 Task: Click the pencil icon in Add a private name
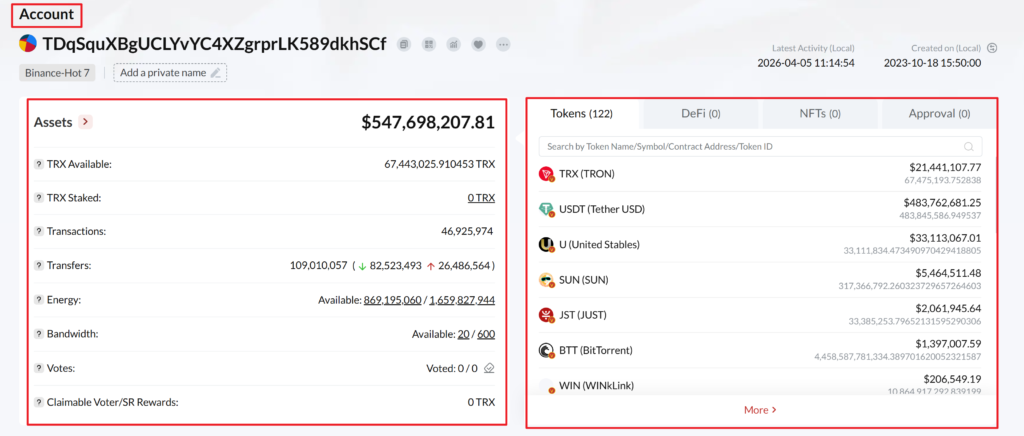point(216,73)
